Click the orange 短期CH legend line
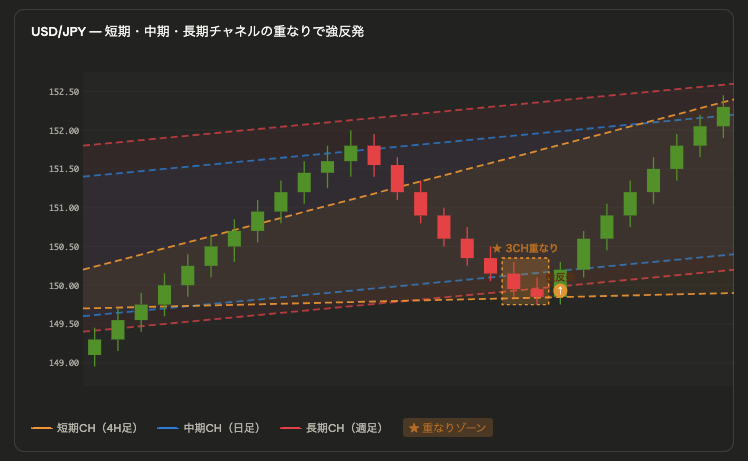 click(x=42, y=428)
